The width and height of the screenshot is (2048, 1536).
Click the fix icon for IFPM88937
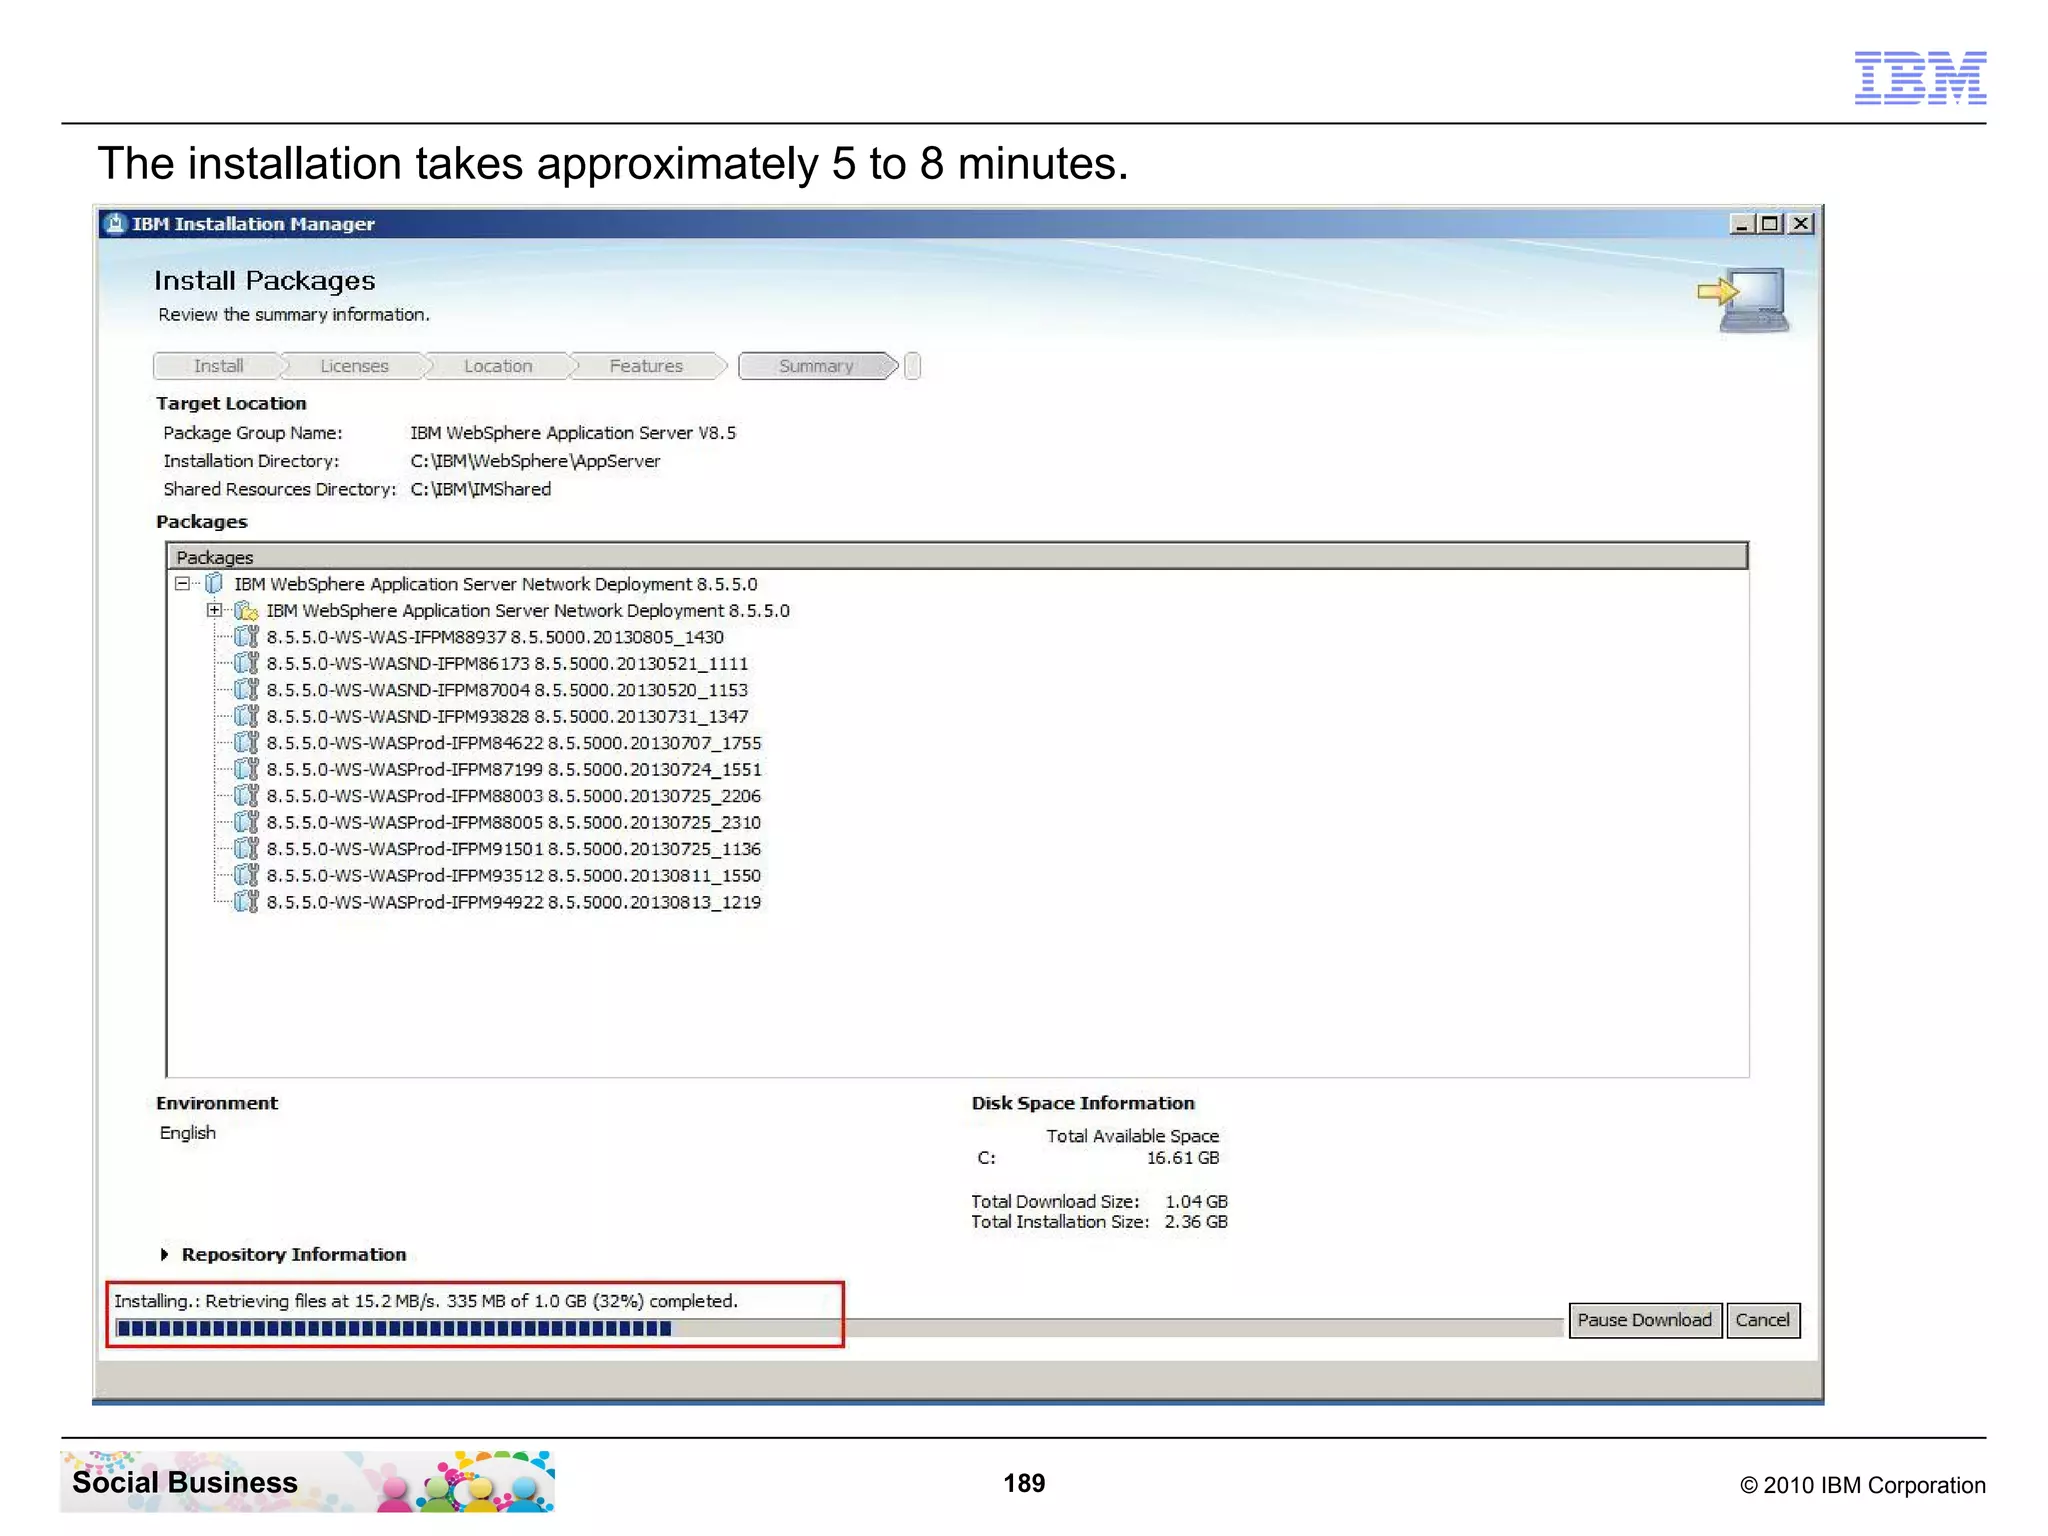246,637
